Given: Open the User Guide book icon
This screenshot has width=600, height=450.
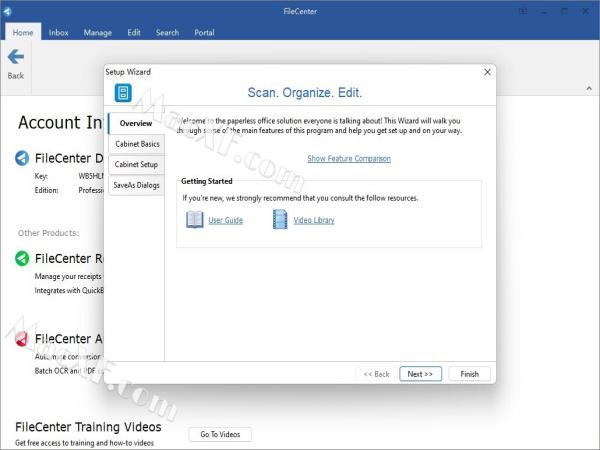Looking at the screenshot, I should 195,220.
